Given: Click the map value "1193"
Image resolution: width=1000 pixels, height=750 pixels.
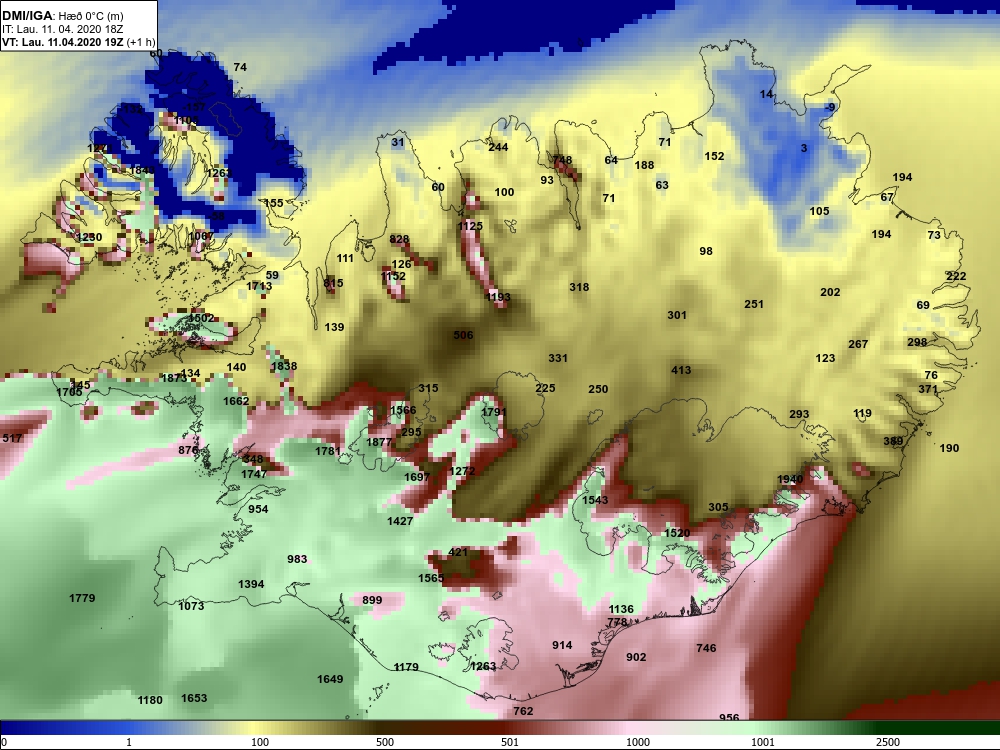Looking at the screenshot, I should (x=498, y=297).
